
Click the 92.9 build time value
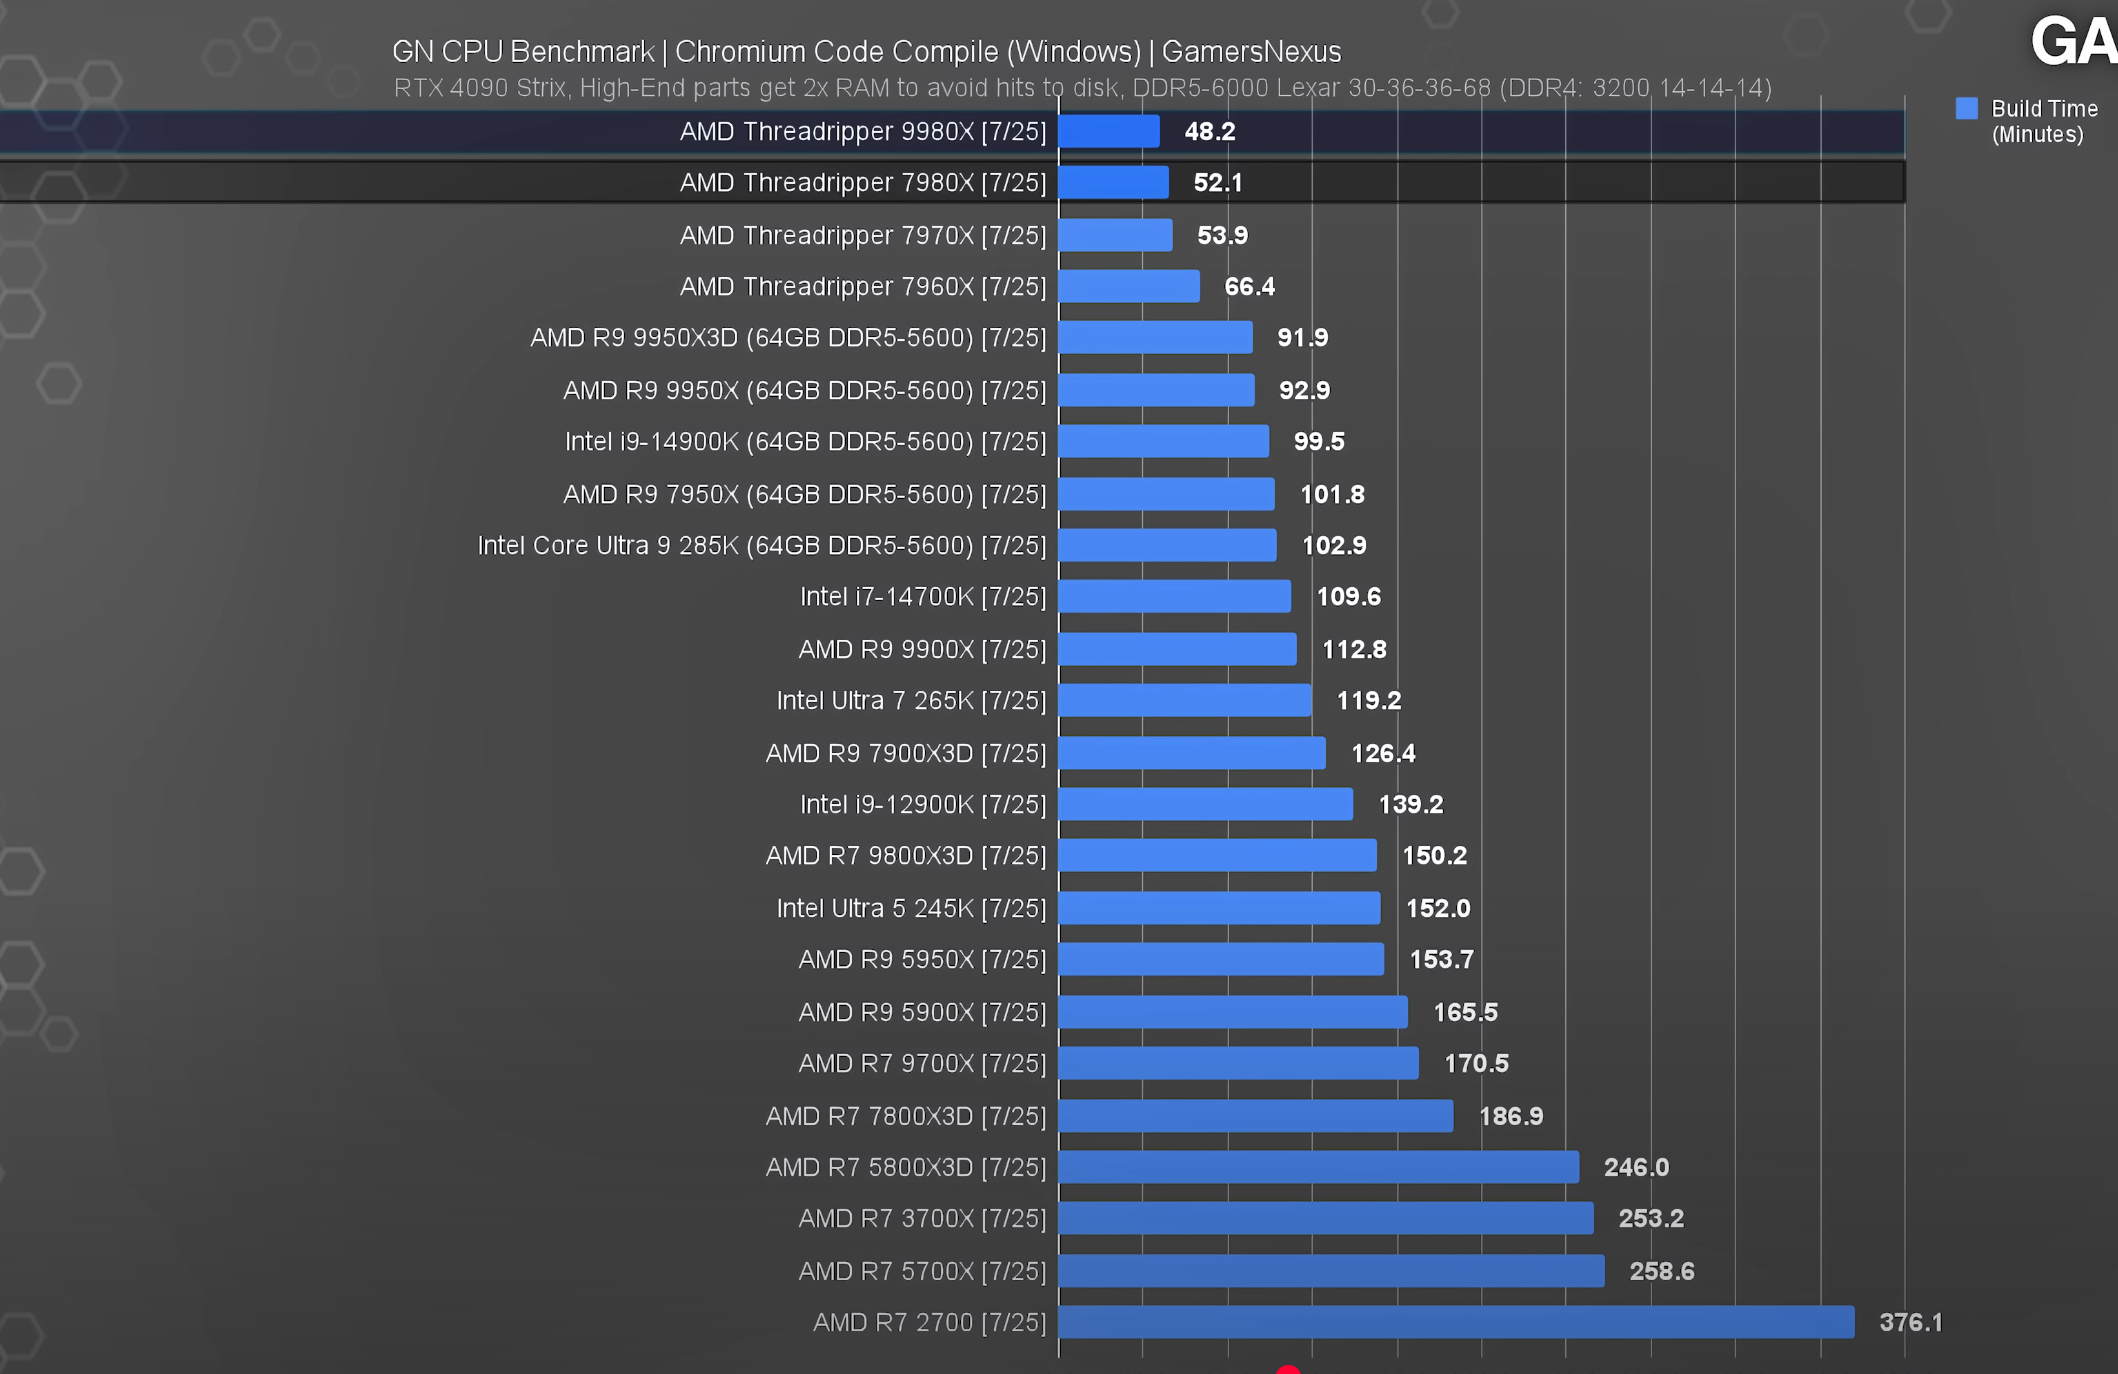pyautogui.click(x=1304, y=390)
